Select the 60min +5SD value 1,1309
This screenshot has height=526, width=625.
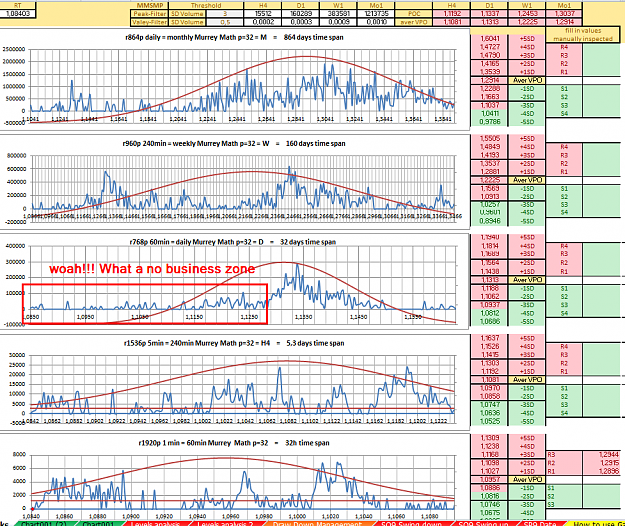(489, 438)
